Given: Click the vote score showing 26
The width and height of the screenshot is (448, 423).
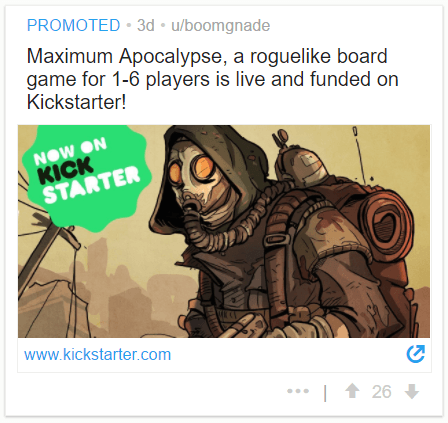Looking at the screenshot, I should (x=381, y=392).
